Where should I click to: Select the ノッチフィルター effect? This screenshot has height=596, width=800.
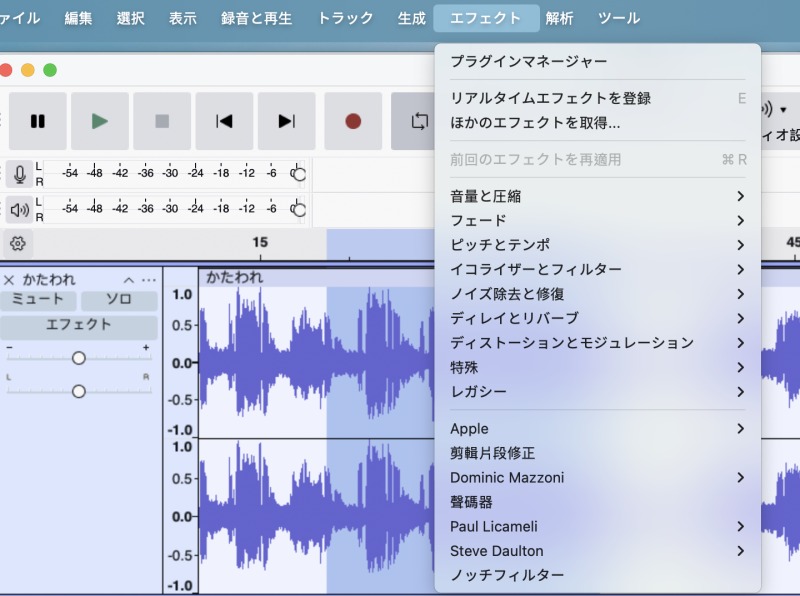pos(597,576)
